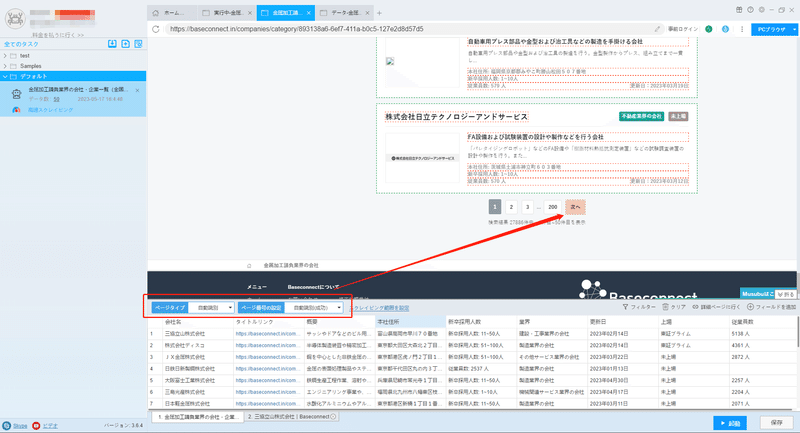Viewport: 800px width, 433px height.
Task: Click the 次へ pagination button
Action: point(575,207)
